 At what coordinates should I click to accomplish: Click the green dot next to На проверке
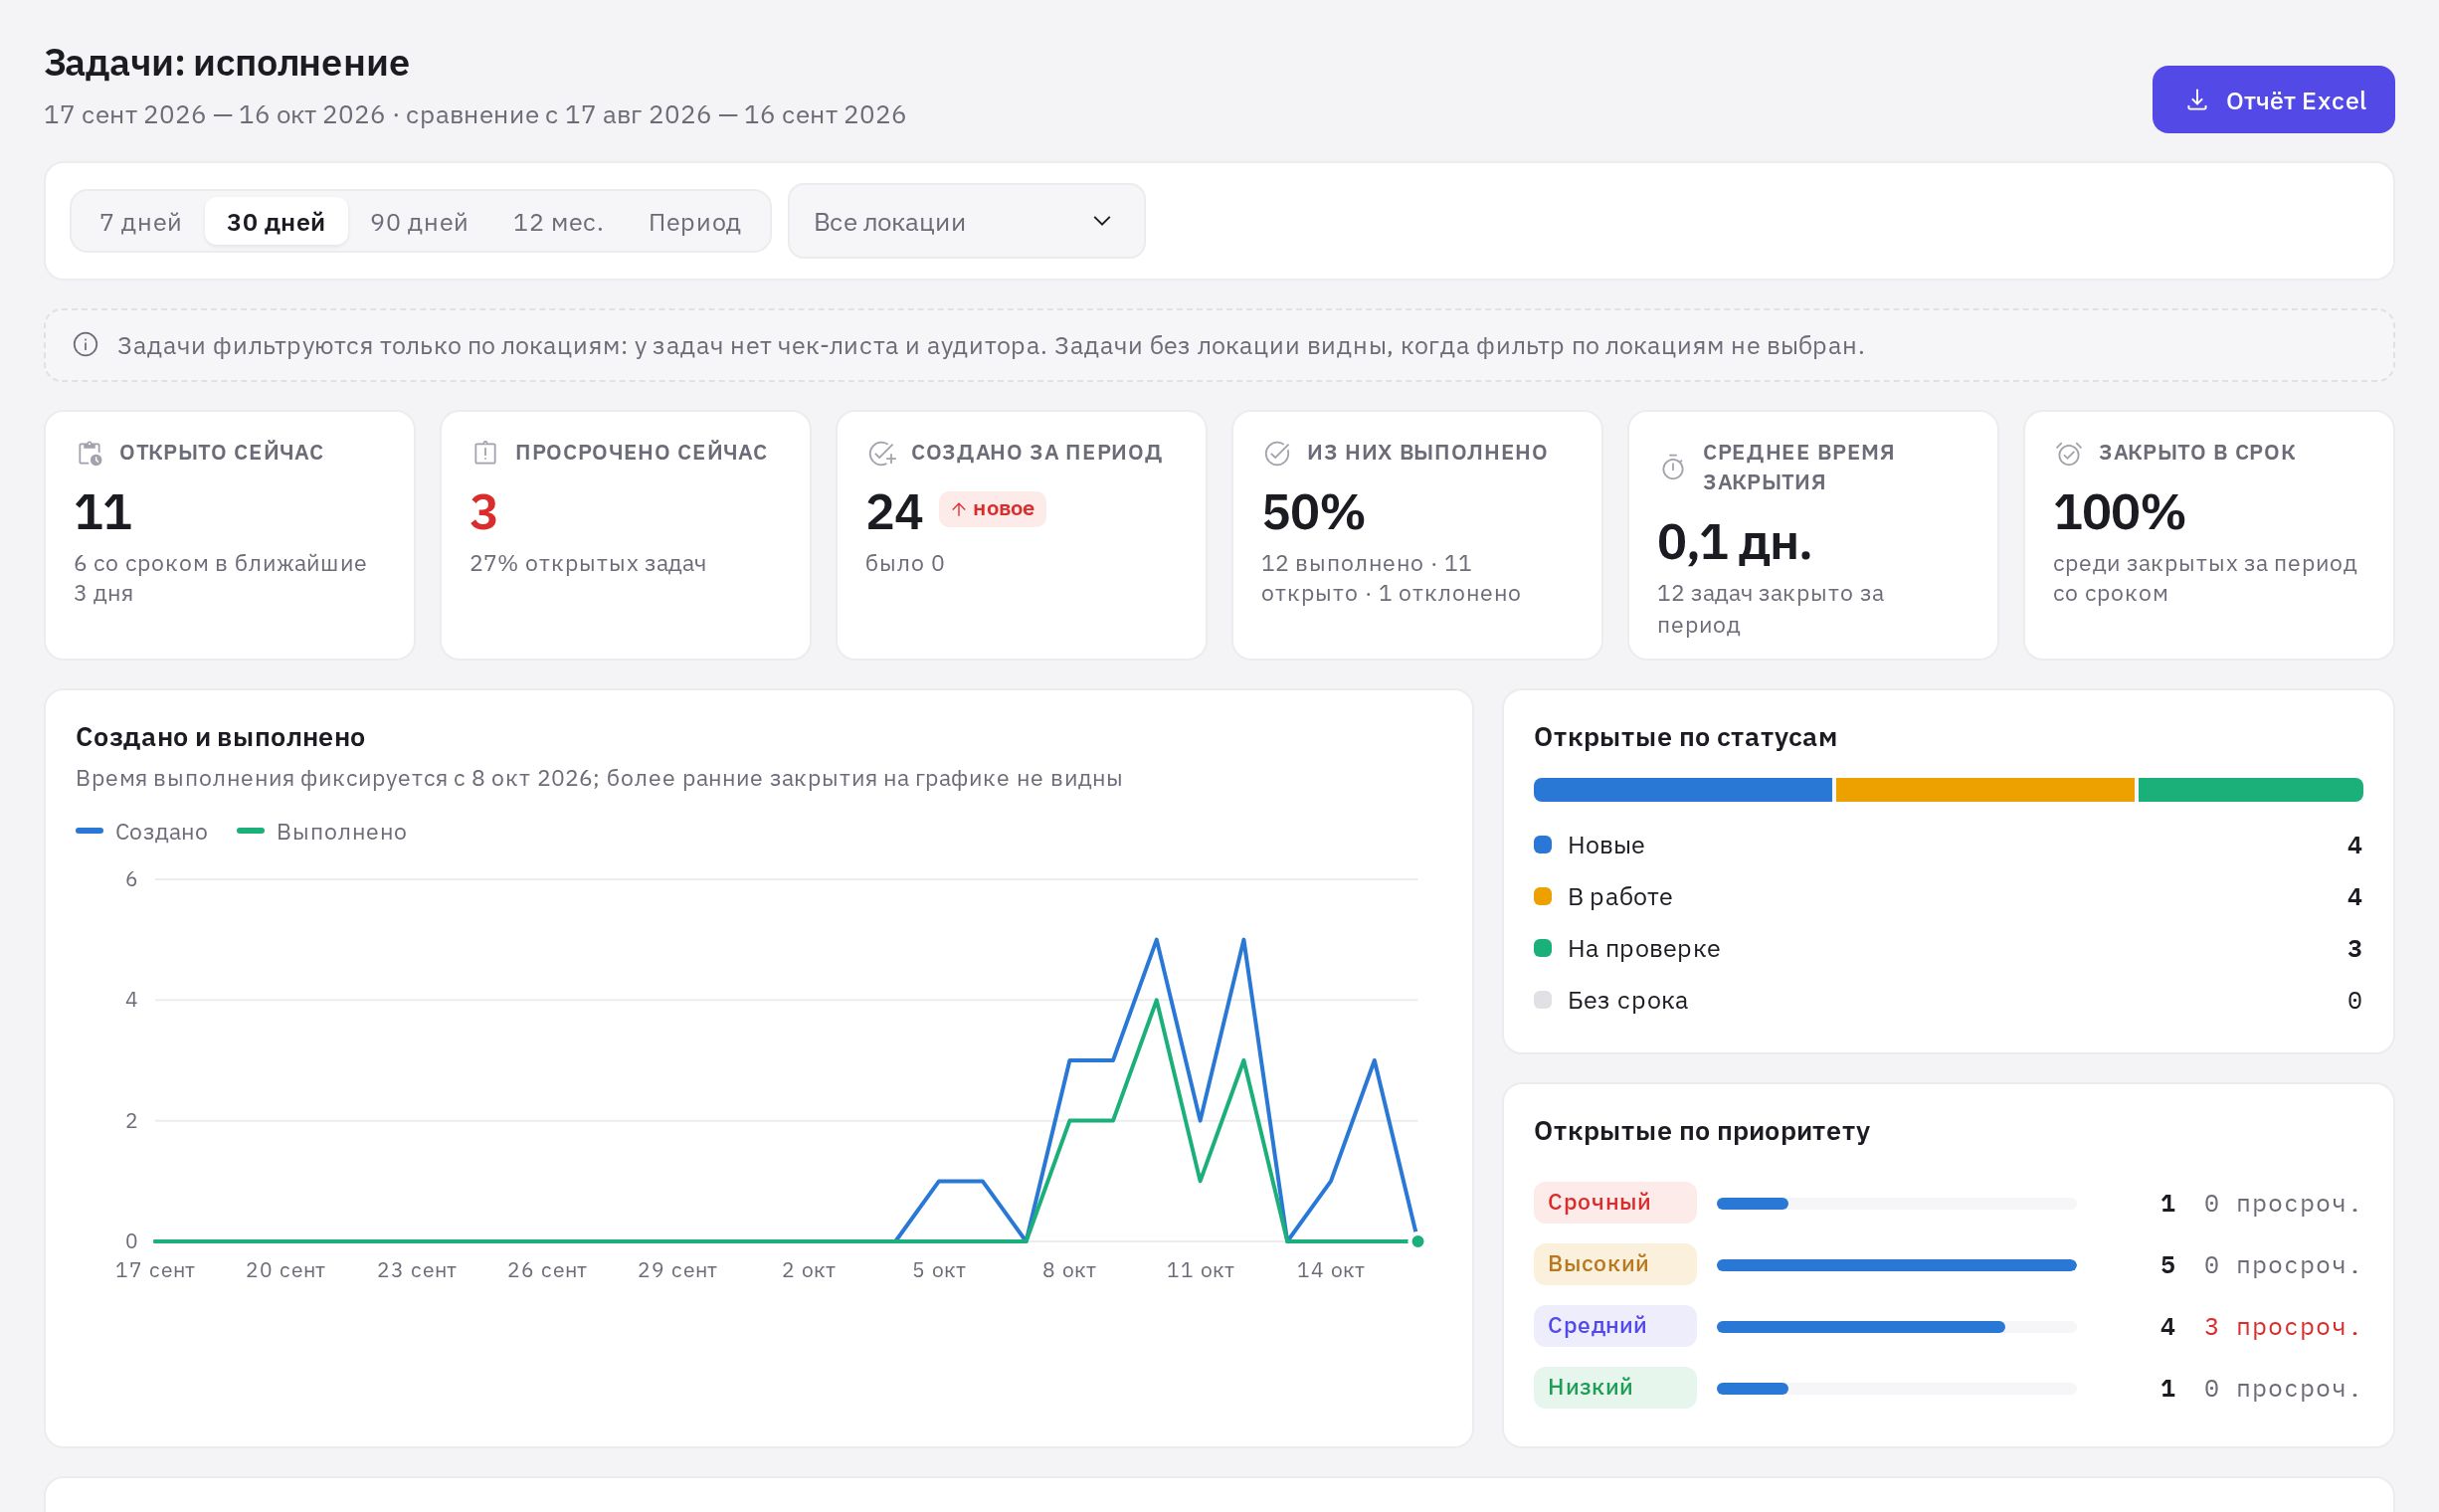pyautogui.click(x=1543, y=948)
